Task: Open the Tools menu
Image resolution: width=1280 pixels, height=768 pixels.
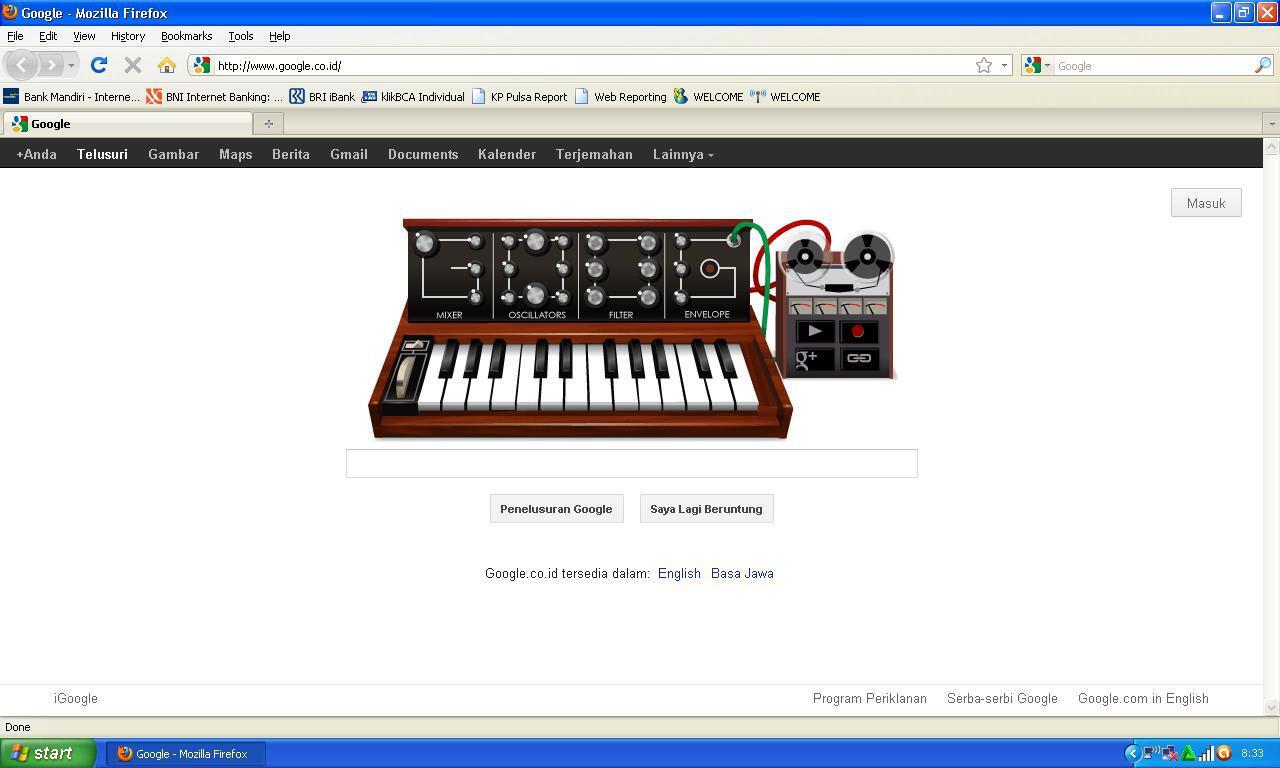Action: [x=241, y=36]
